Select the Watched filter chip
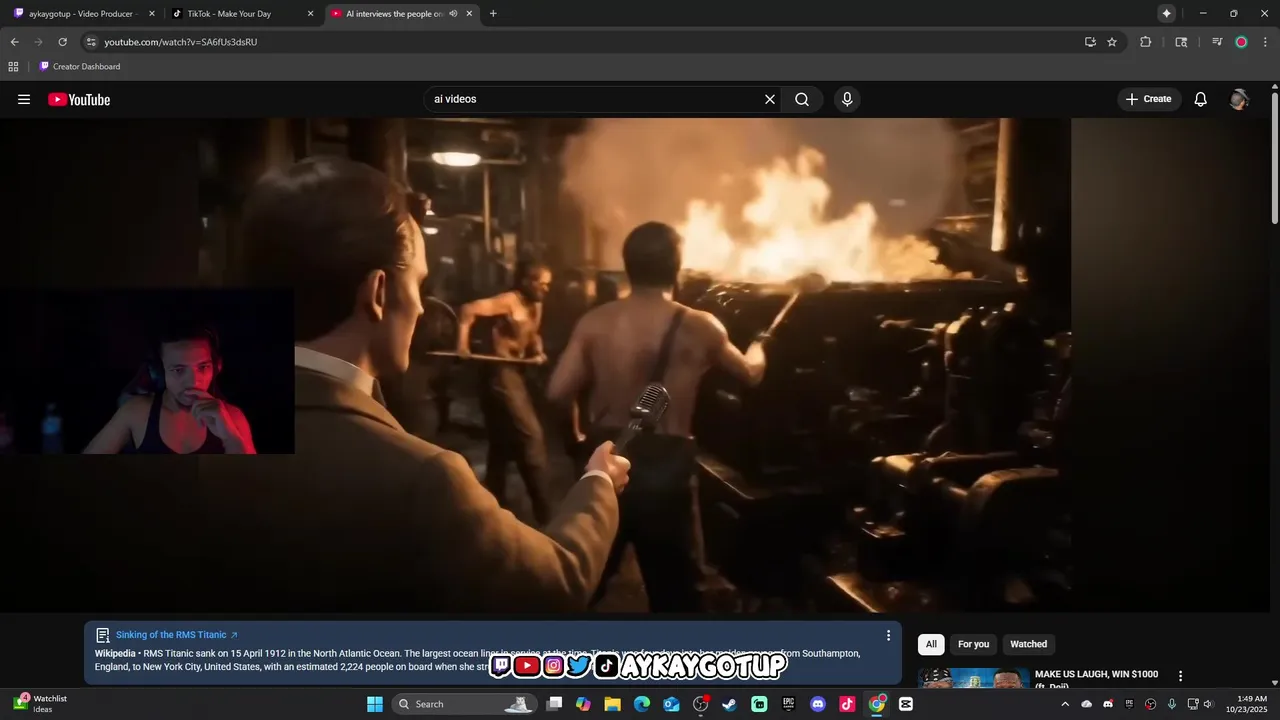This screenshot has width=1280, height=720. point(1028,644)
